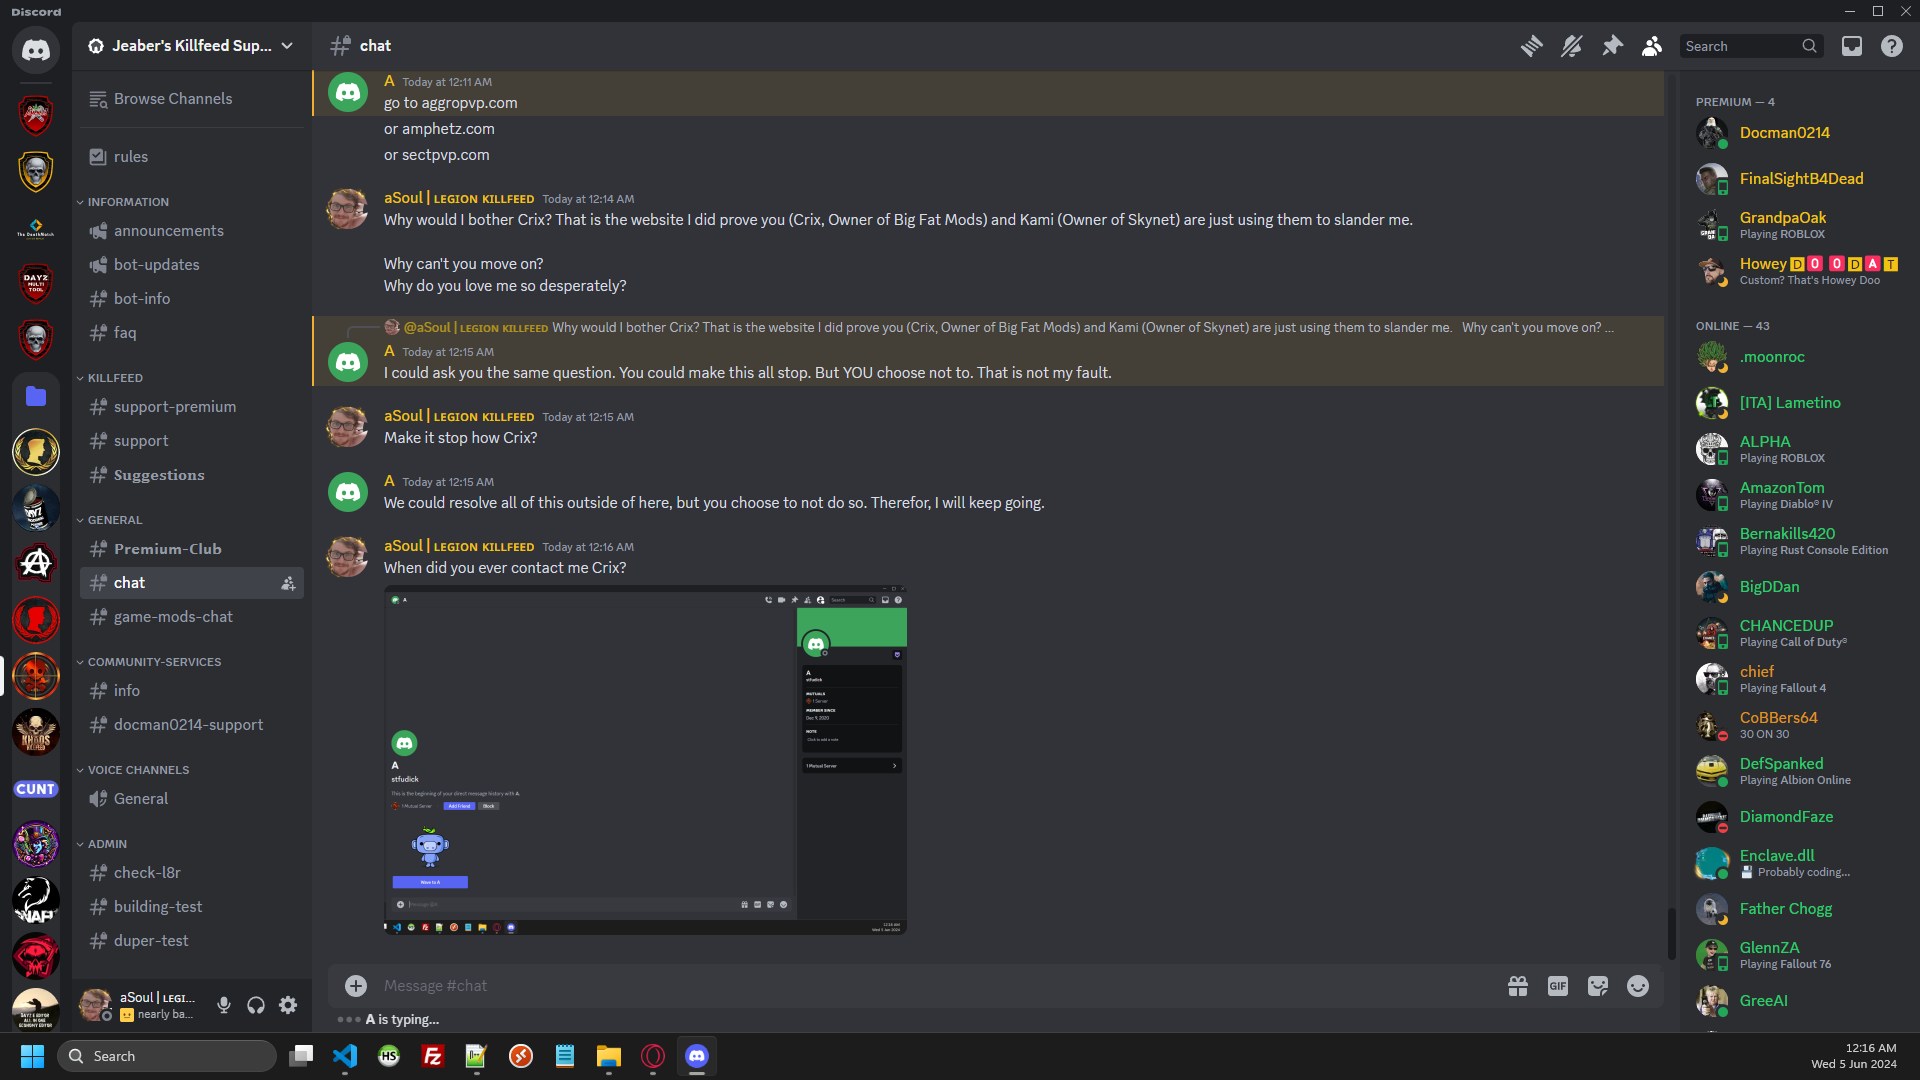
Task: Open the CUNT server icon
Action: (36, 789)
